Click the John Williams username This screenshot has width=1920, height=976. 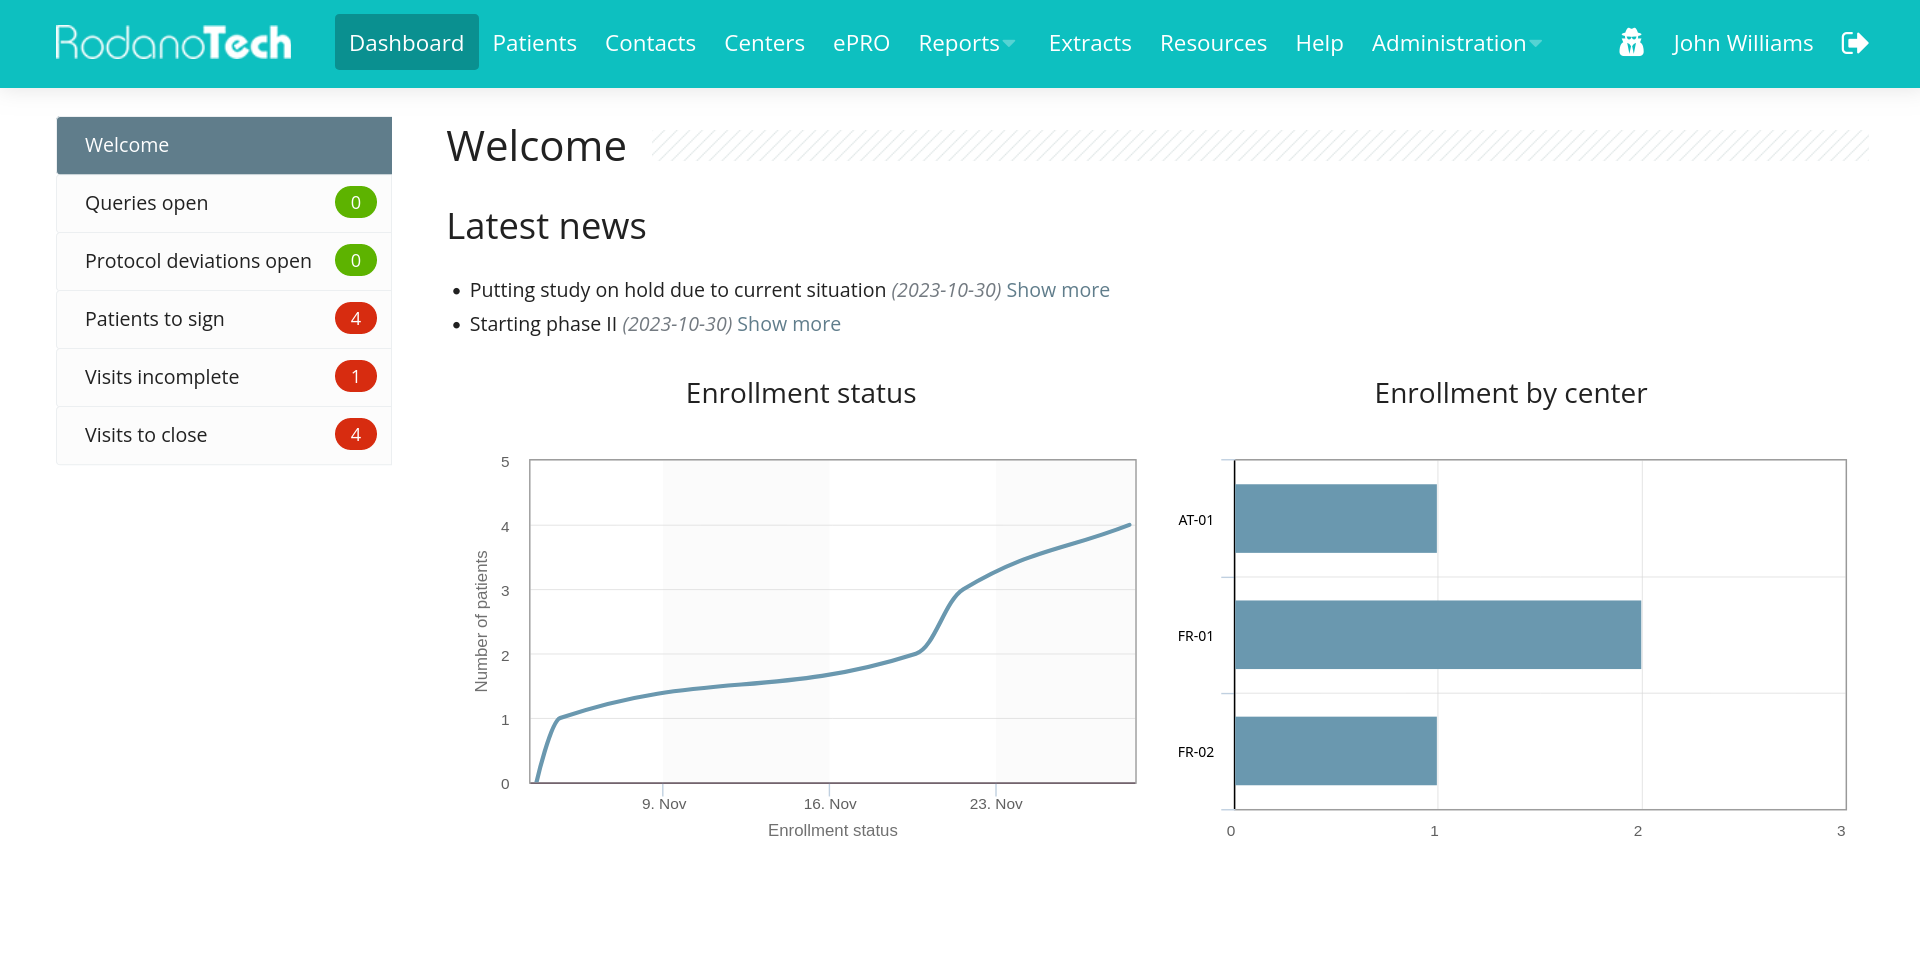[1742, 43]
